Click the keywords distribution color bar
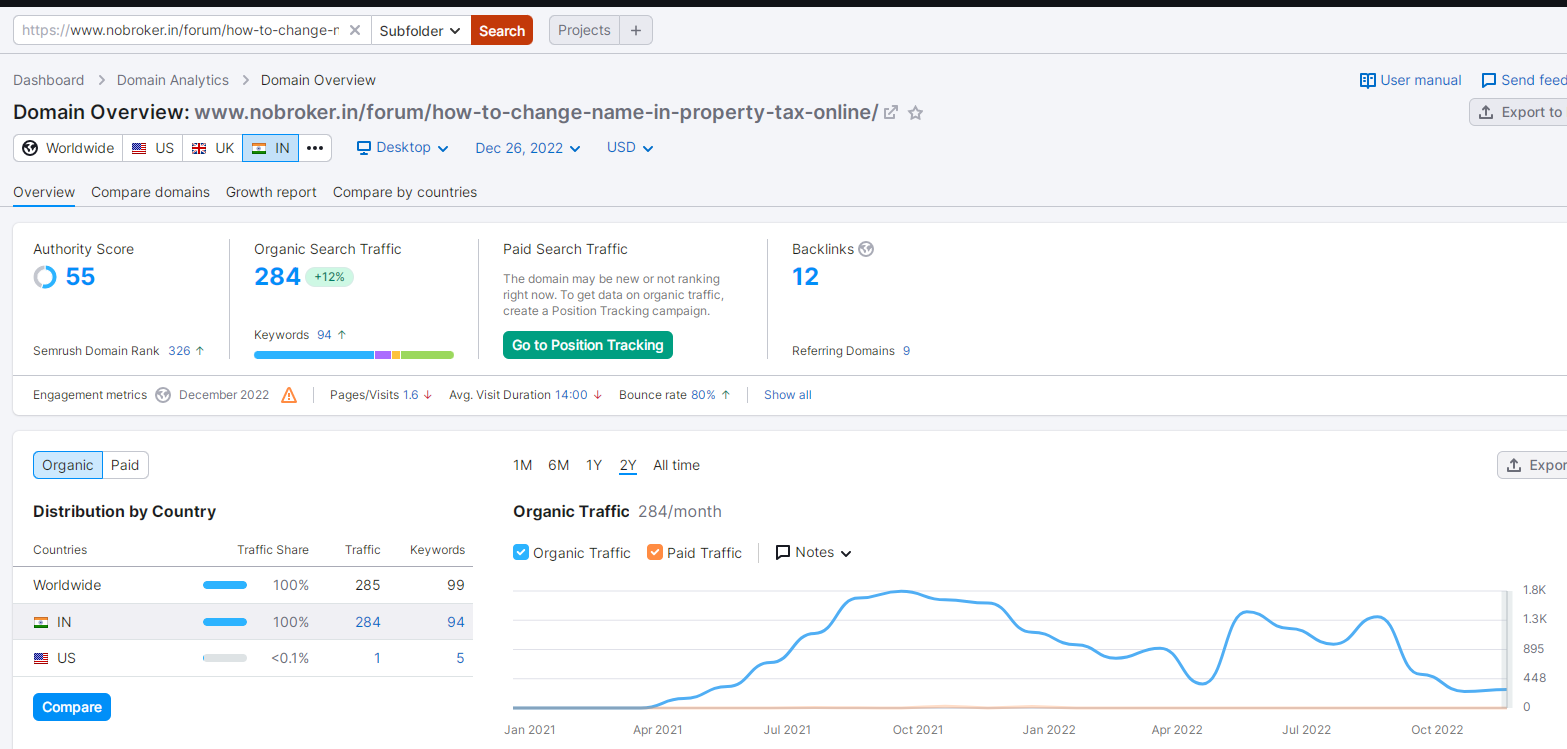The height and width of the screenshot is (749, 1567). coord(354,355)
